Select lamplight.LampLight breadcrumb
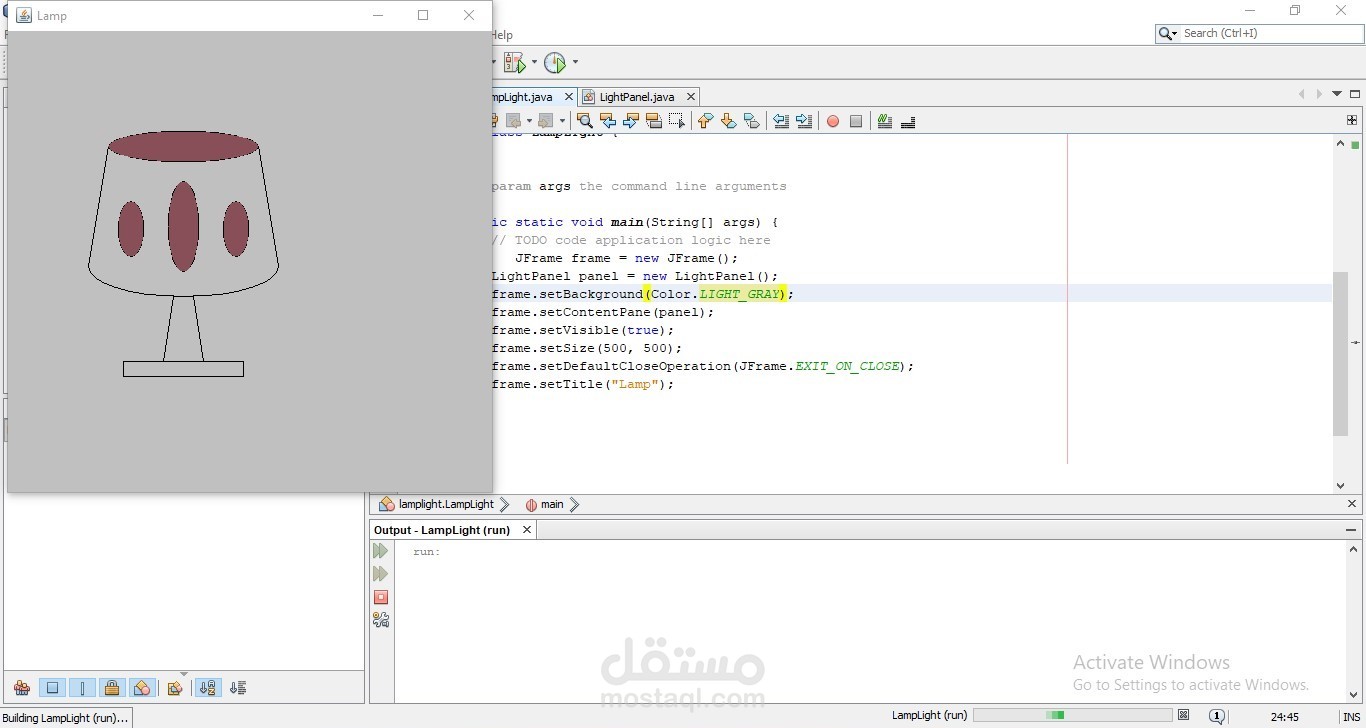Image resolution: width=1366 pixels, height=728 pixels. click(x=446, y=504)
